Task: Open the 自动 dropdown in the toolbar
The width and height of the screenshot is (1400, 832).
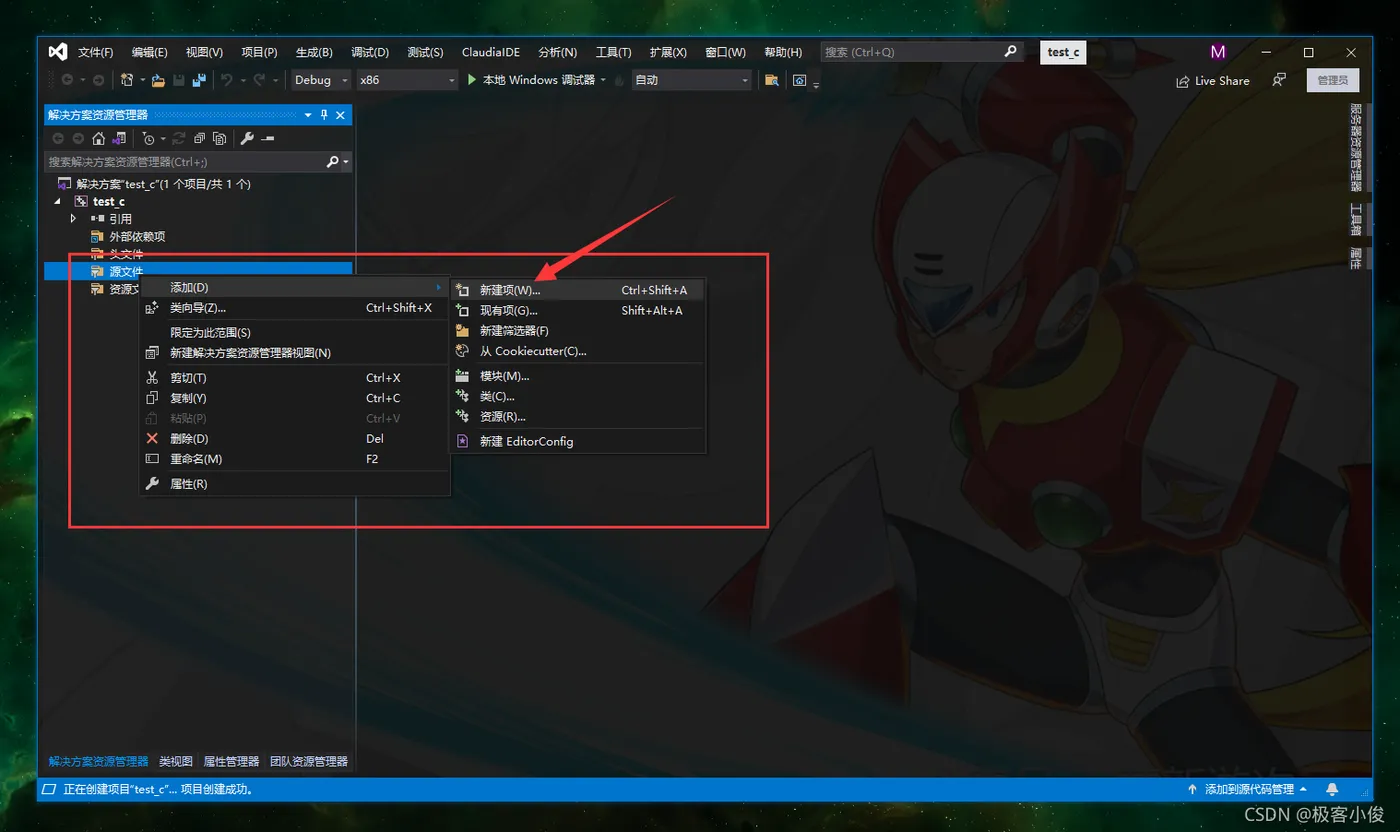Action: coord(692,80)
